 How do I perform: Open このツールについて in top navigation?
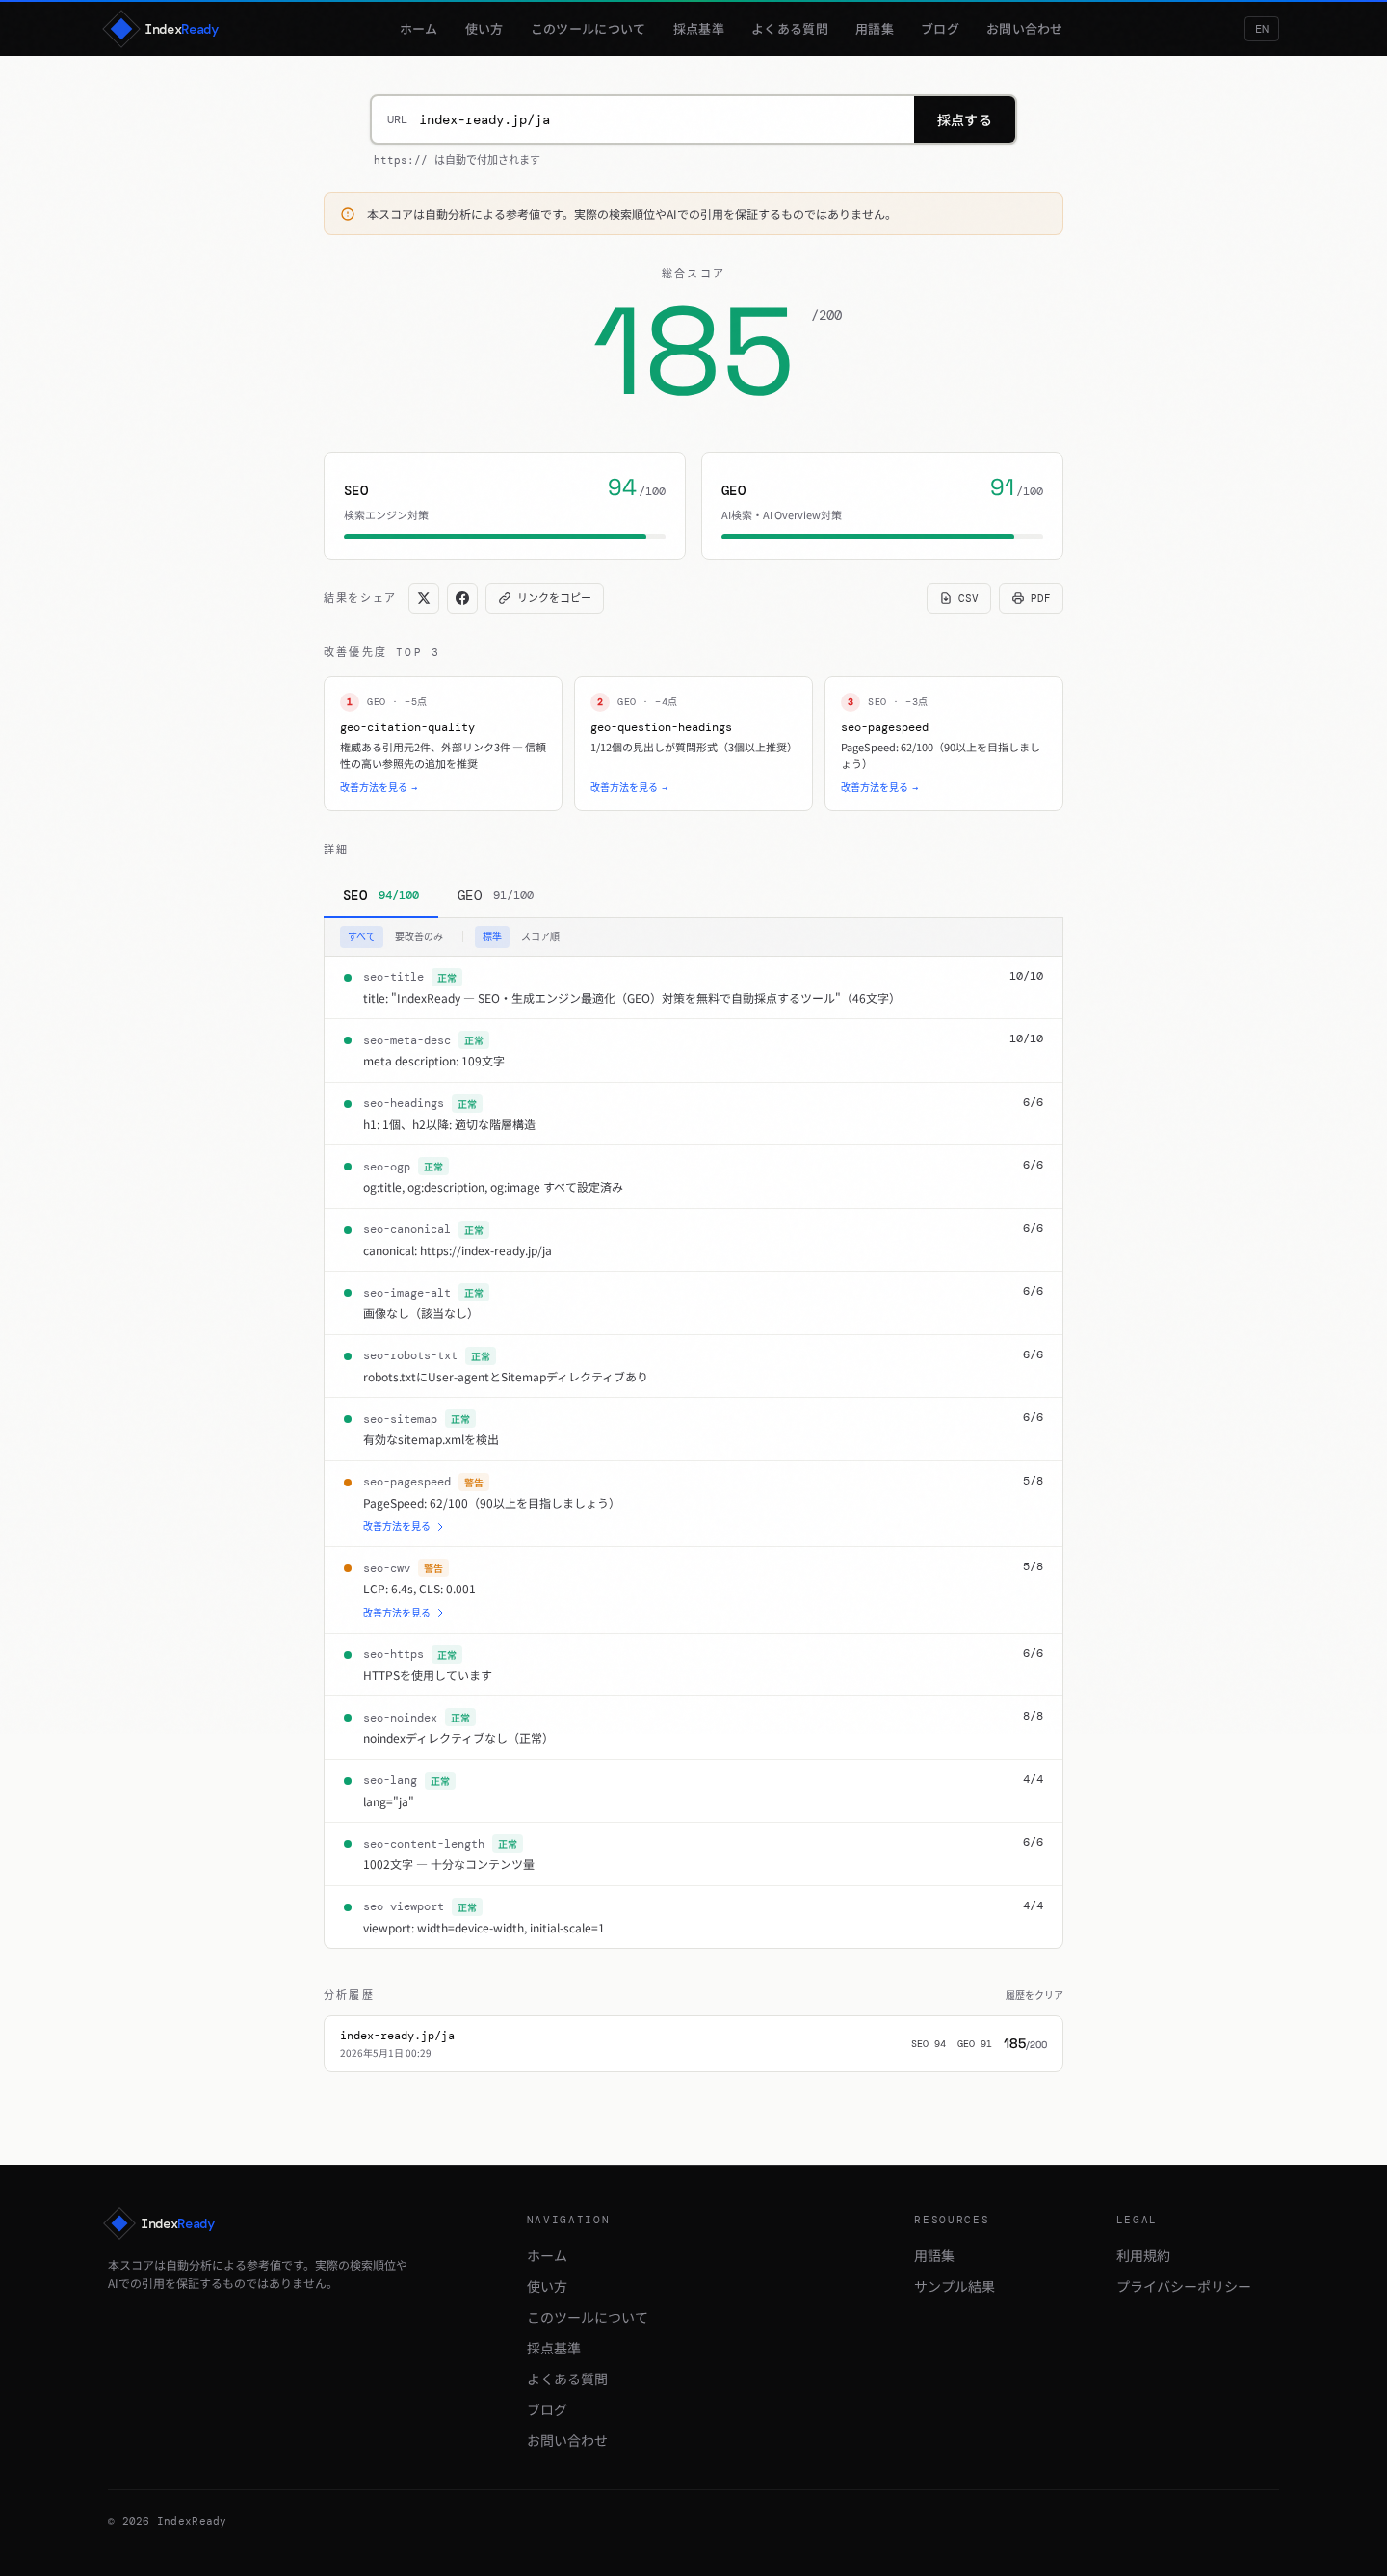(588, 29)
